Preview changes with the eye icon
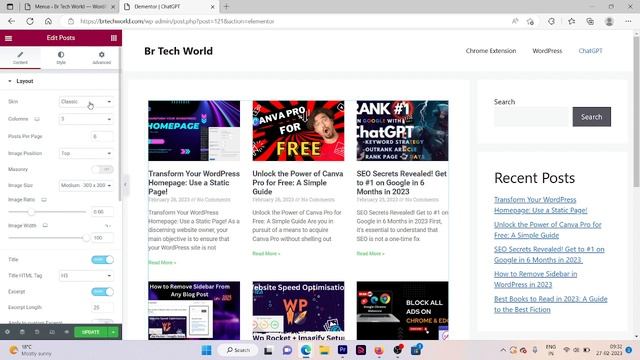This screenshot has height=360, width=640. pyautogui.click(x=67, y=332)
